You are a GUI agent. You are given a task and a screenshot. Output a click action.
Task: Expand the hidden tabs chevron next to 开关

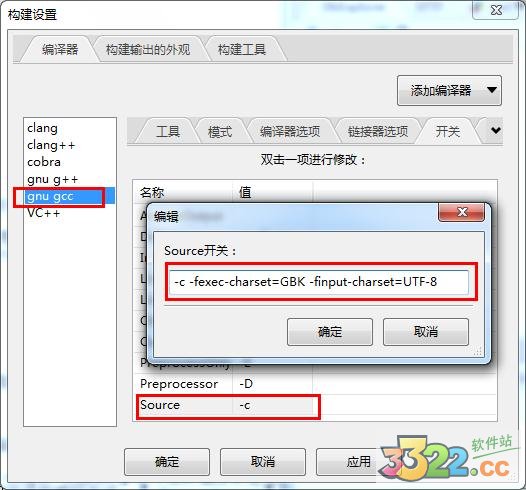496,130
